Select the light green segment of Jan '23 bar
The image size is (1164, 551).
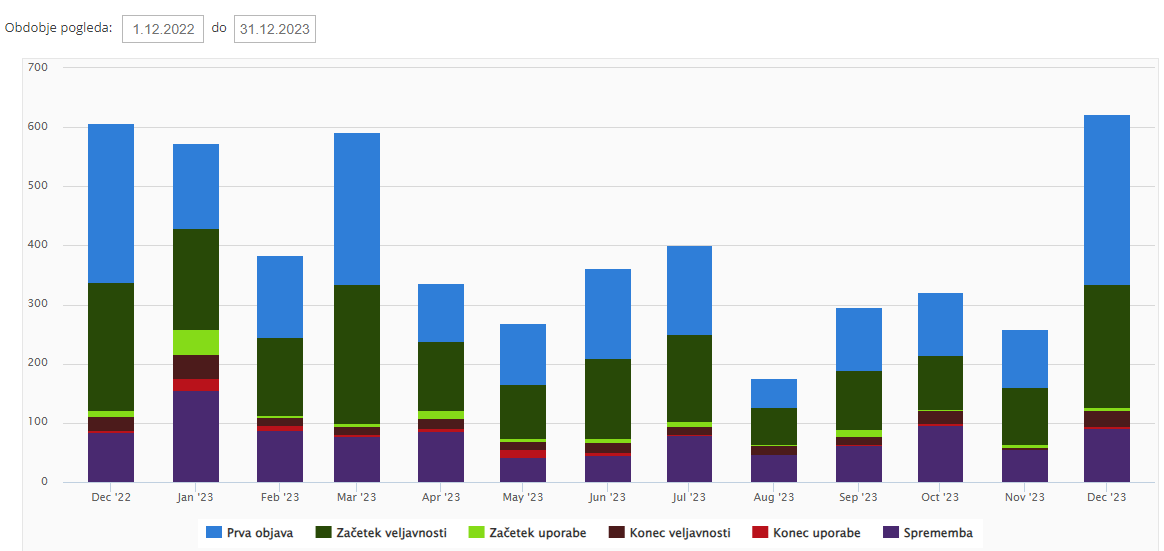[x=196, y=342]
